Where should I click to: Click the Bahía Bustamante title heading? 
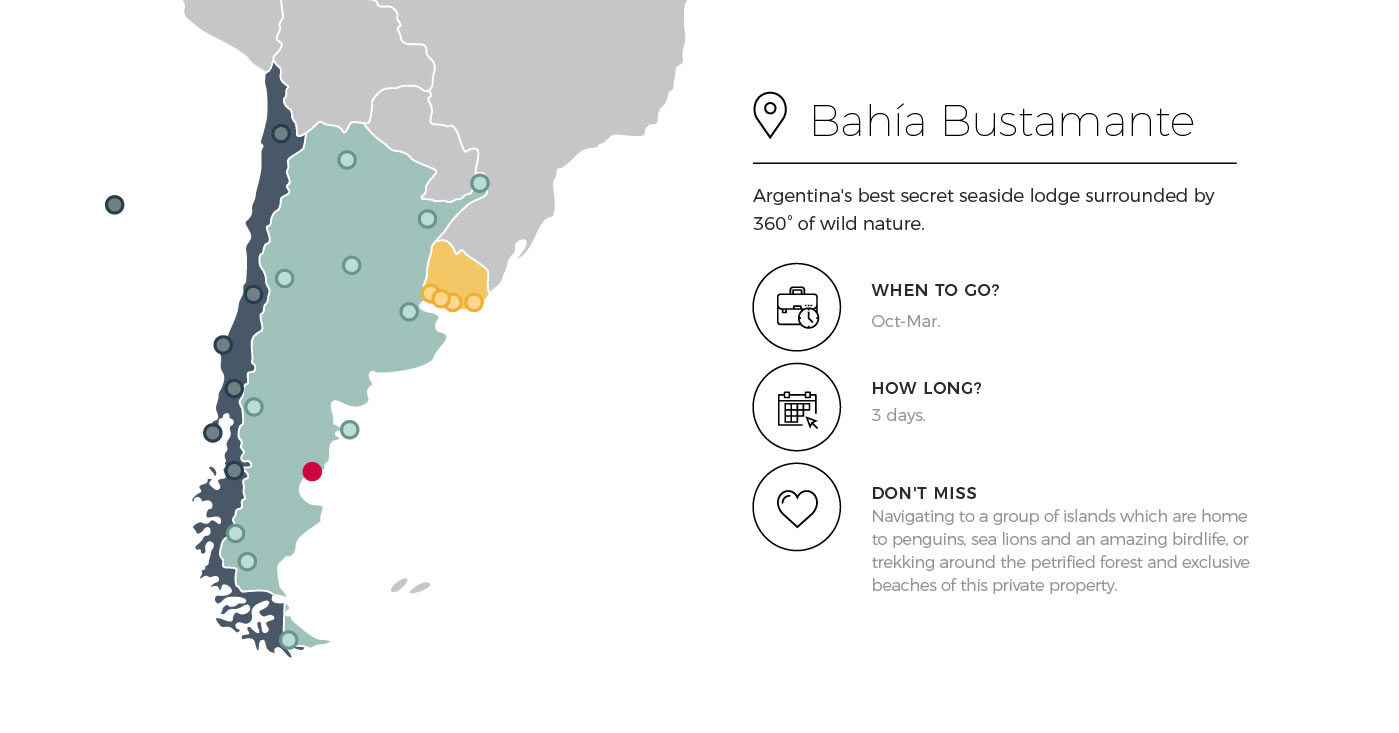[1001, 121]
